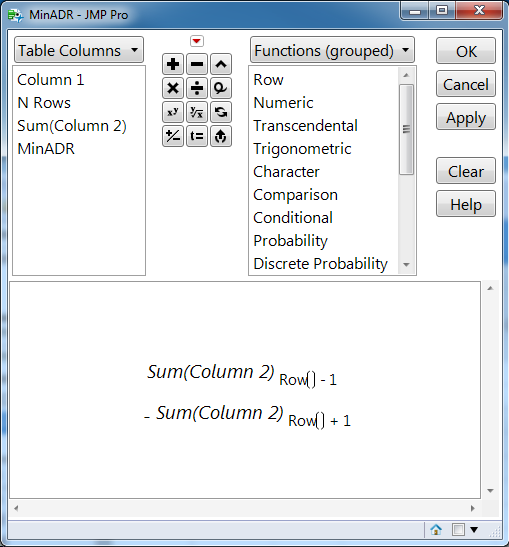Open the status bar dropdown arrow
The image size is (509, 547).
(474, 530)
